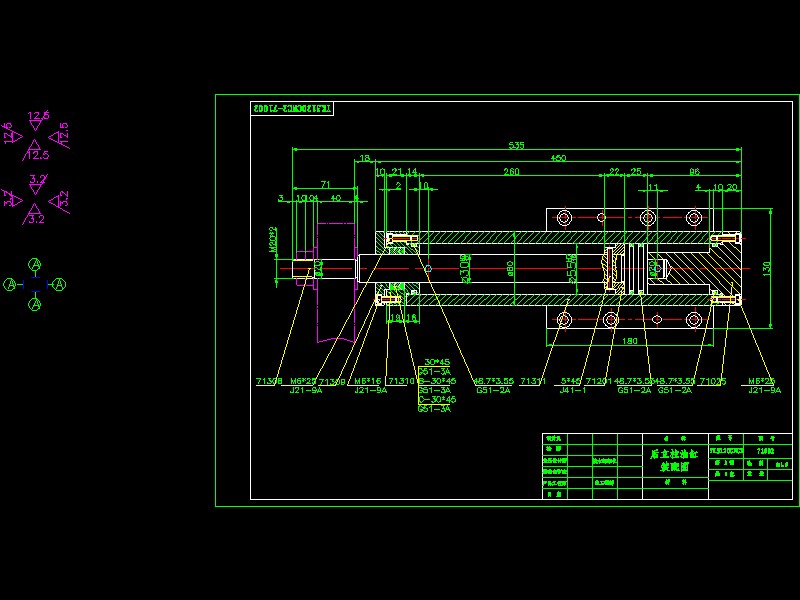
Task: Pick the vertical 130 height dimension
Action: click(766, 267)
